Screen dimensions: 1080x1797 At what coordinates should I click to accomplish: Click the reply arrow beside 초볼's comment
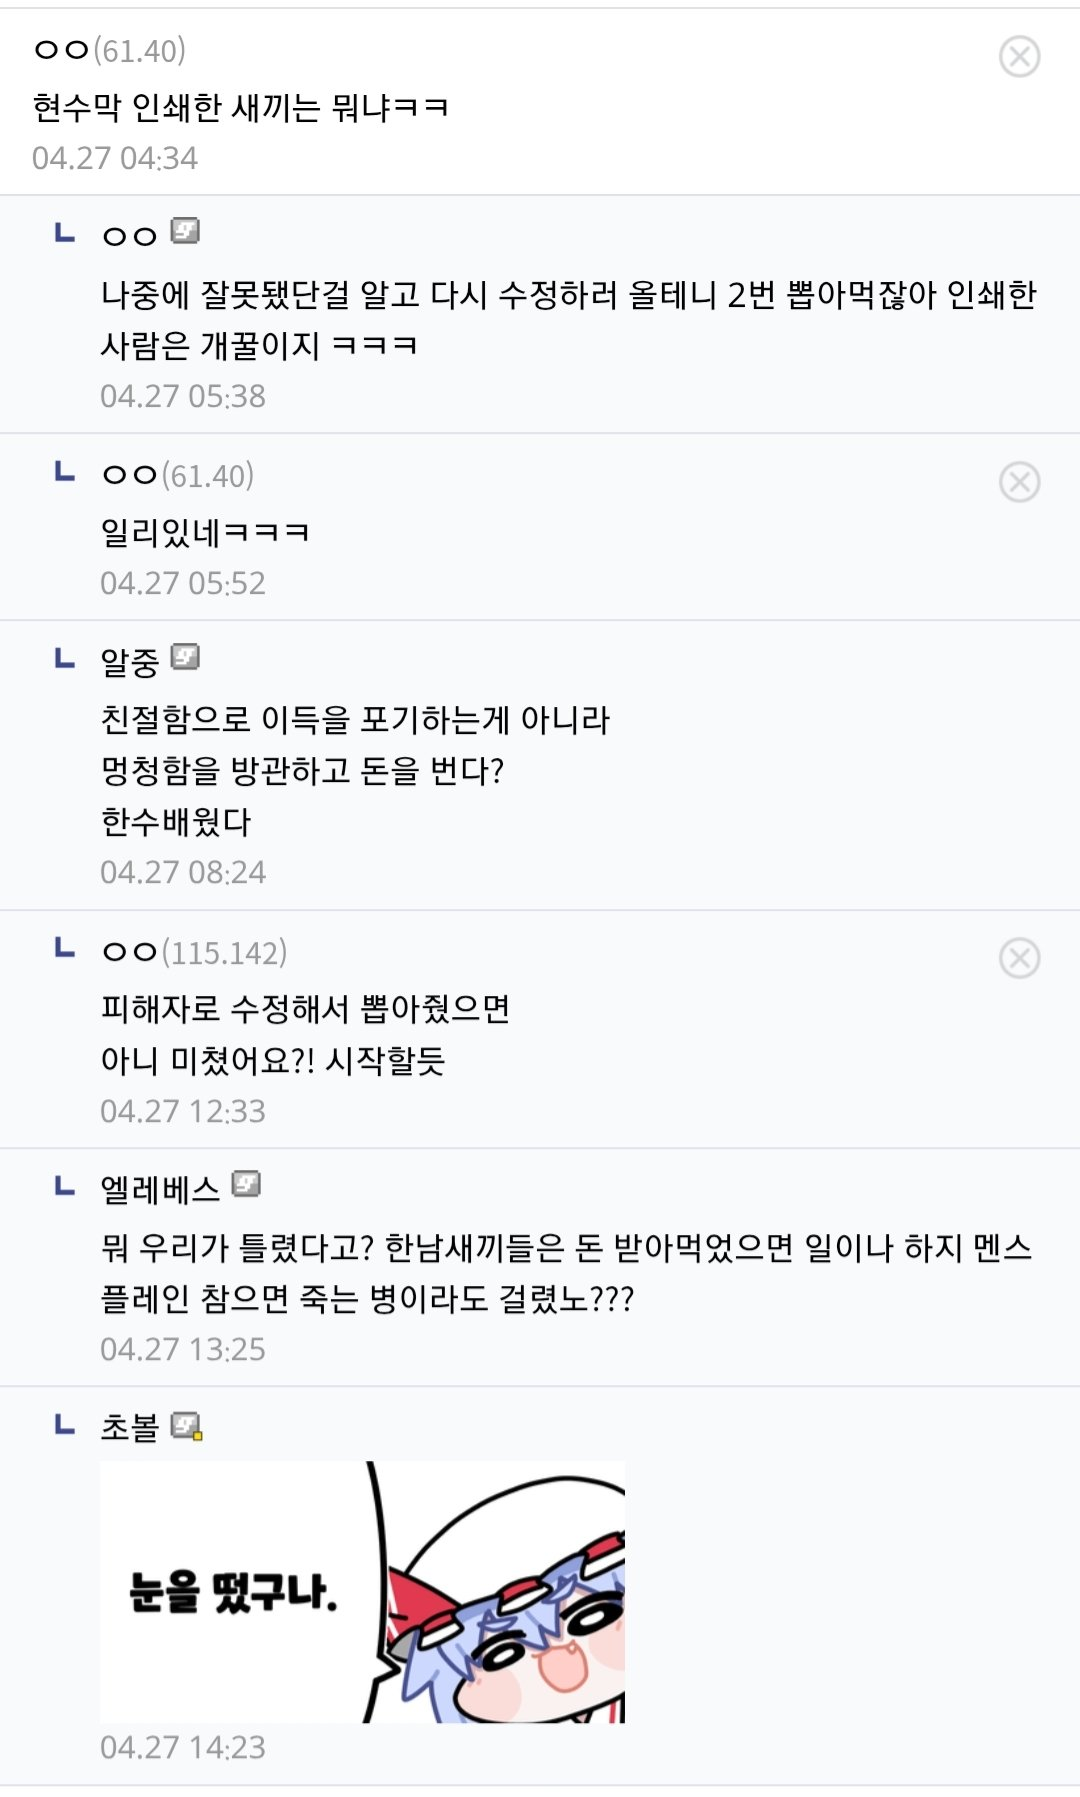tap(65, 1425)
